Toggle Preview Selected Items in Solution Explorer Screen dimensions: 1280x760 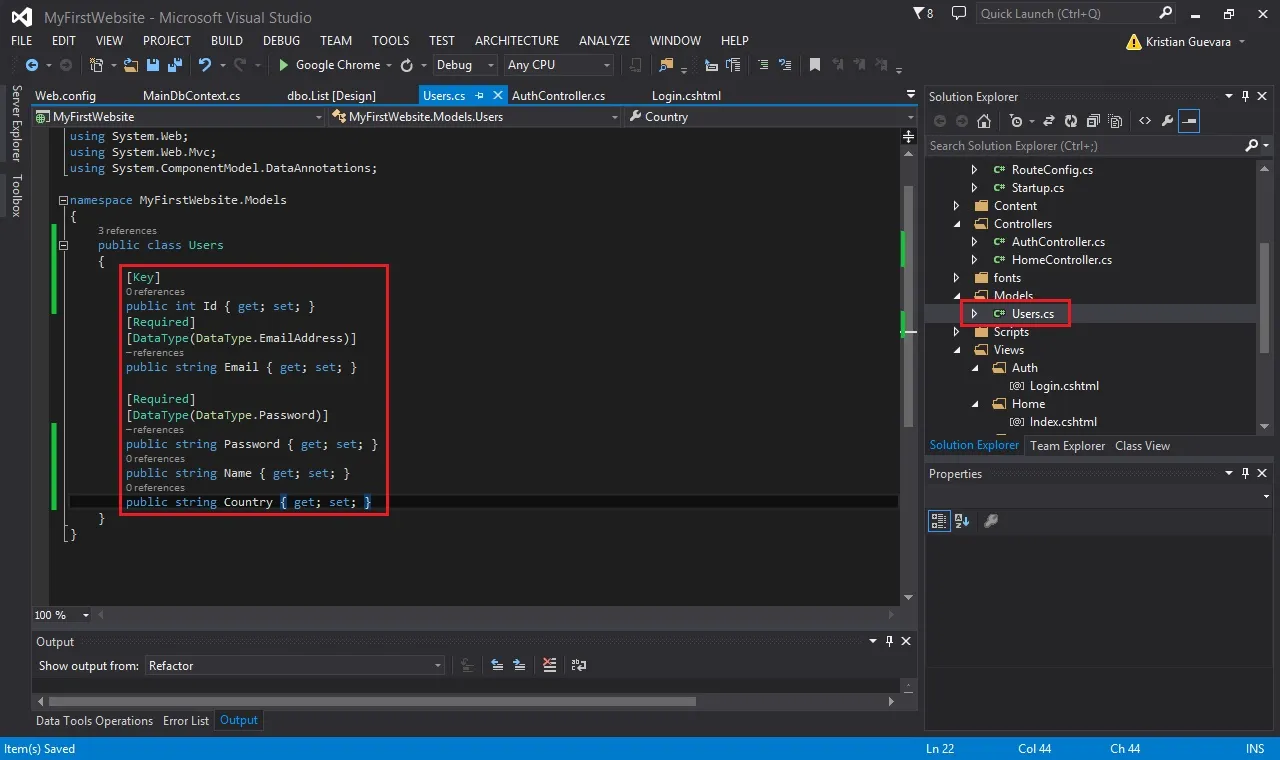(x=1189, y=121)
